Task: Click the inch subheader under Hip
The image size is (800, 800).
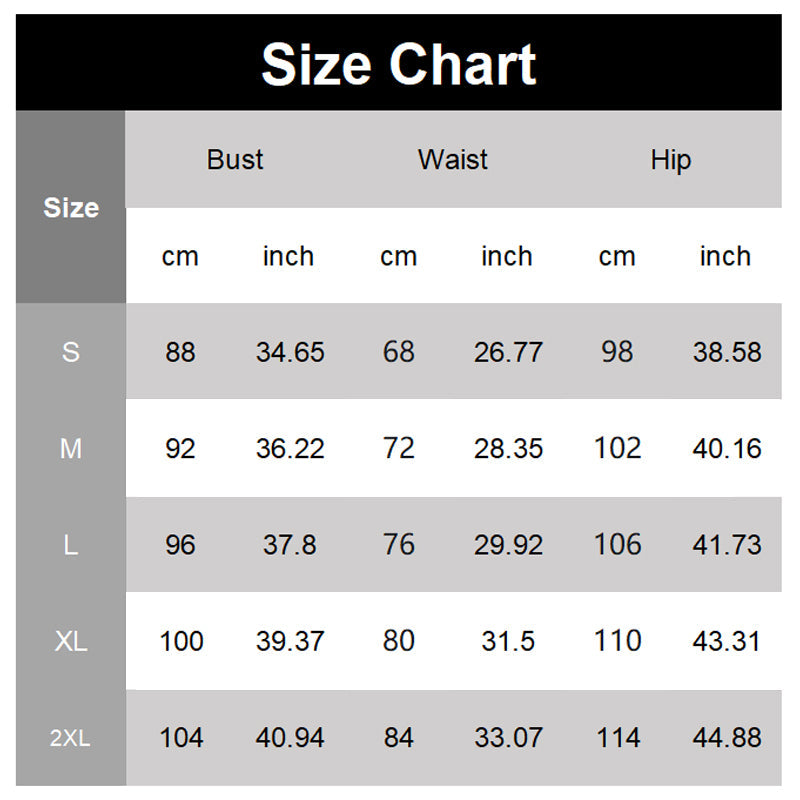Action: [x=725, y=257]
